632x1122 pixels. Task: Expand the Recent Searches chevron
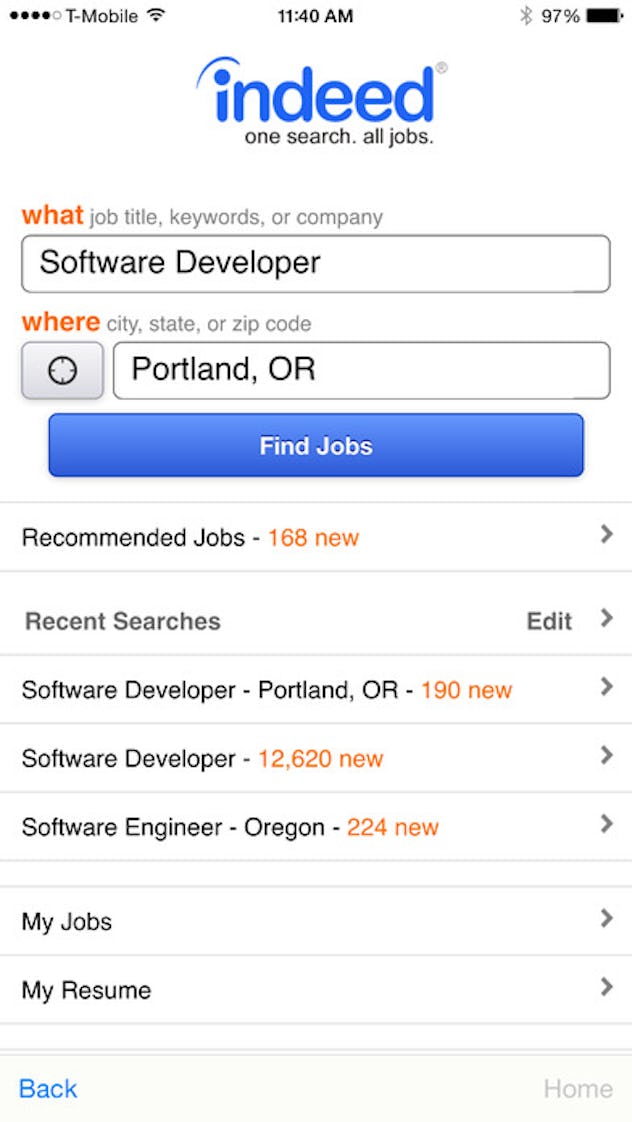click(608, 620)
